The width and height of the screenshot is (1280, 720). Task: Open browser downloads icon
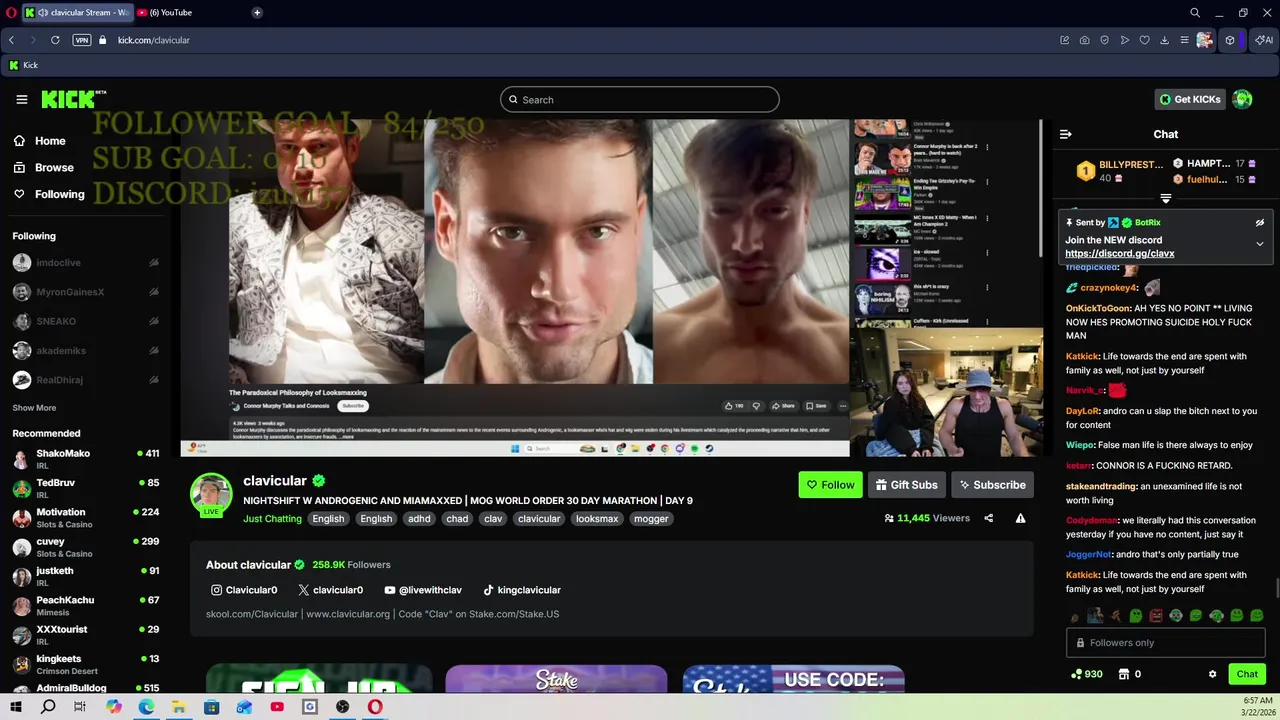pos(1165,40)
